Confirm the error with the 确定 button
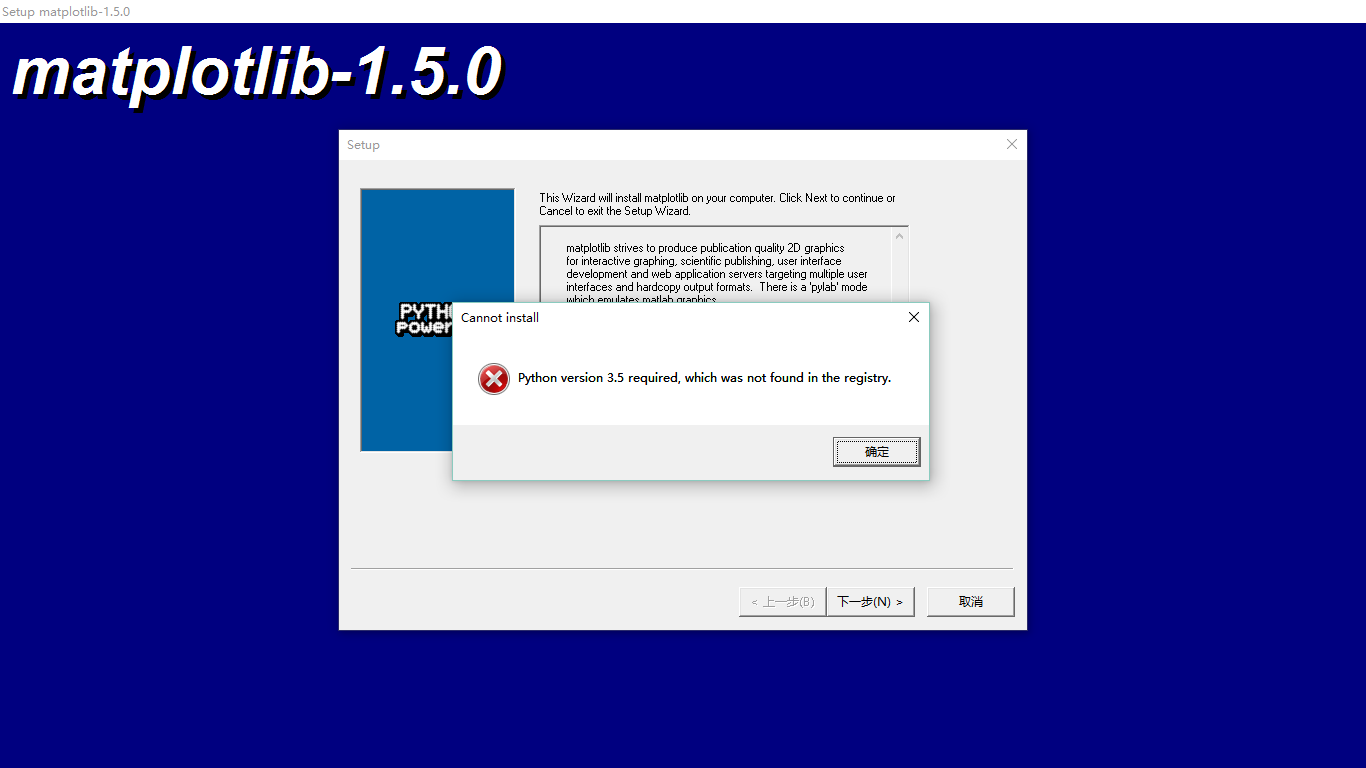The width and height of the screenshot is (1366, 768). 876,452
